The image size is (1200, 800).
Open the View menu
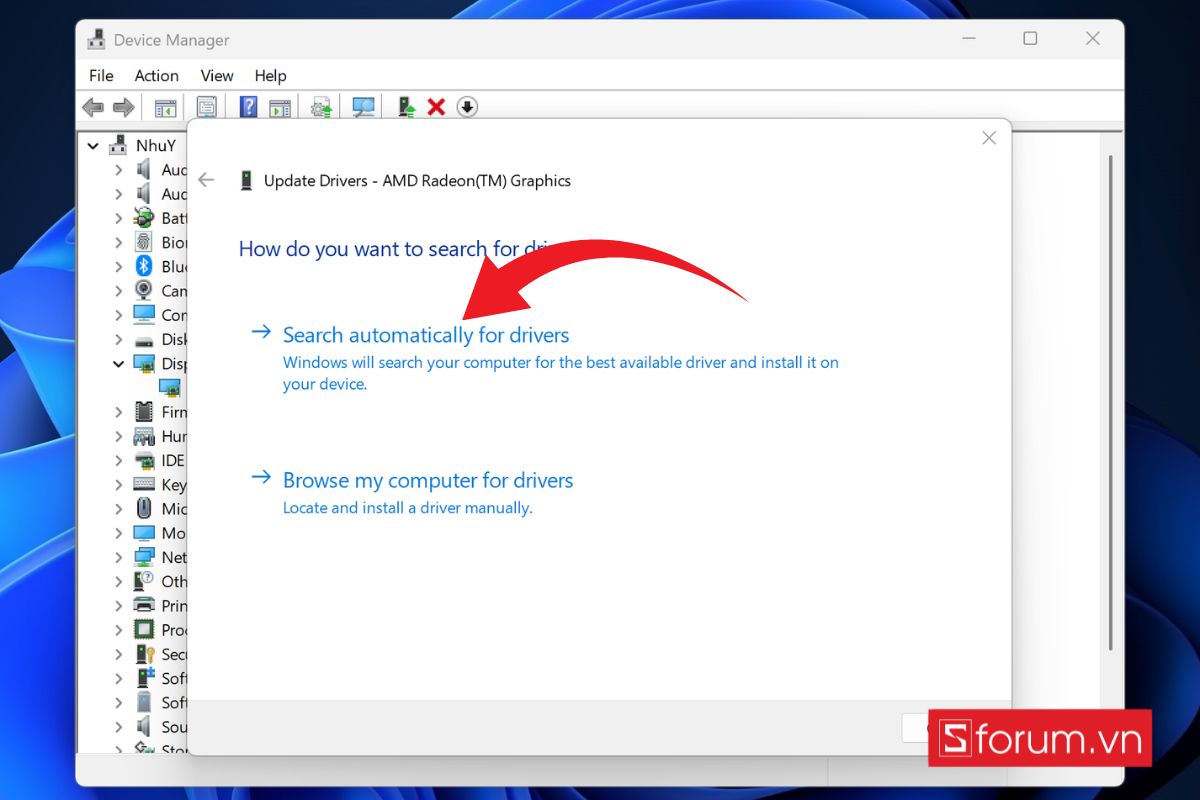pos(217,75)
